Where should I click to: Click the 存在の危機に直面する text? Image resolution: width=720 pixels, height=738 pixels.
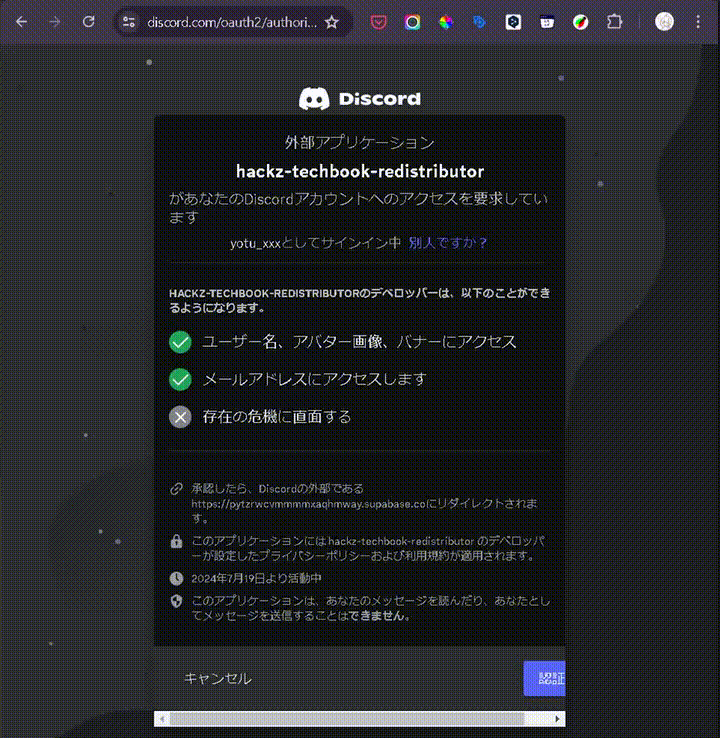pos(277,417)
